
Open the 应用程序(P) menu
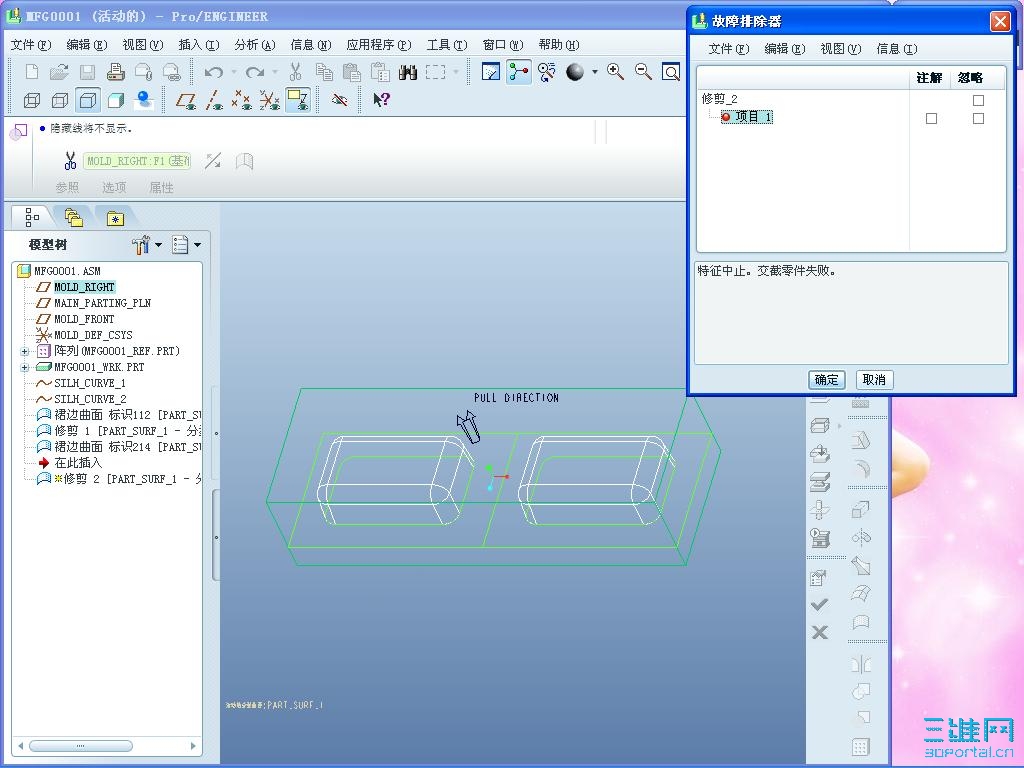[x=379, y=45]
